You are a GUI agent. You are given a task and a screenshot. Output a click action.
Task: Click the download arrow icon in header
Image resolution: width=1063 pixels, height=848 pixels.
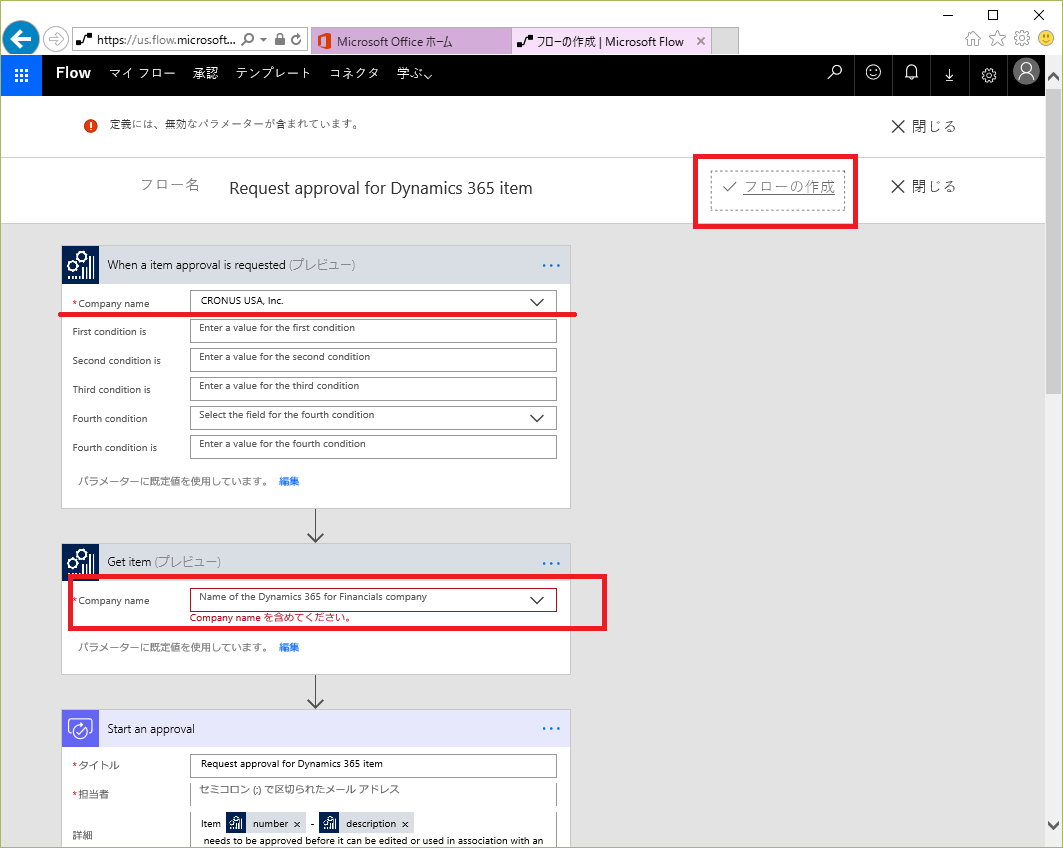coord(949,75)
